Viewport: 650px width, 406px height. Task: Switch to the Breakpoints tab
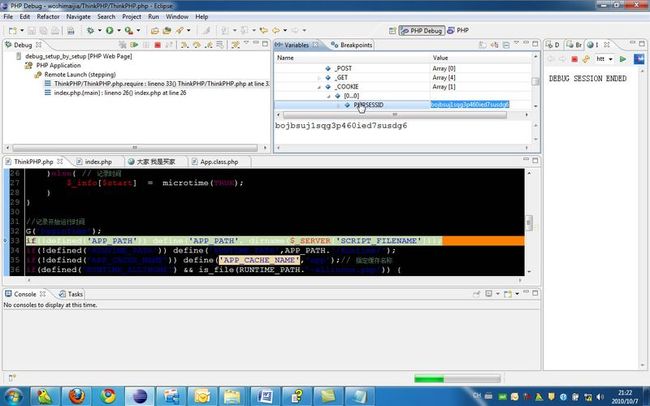point(352,45)
